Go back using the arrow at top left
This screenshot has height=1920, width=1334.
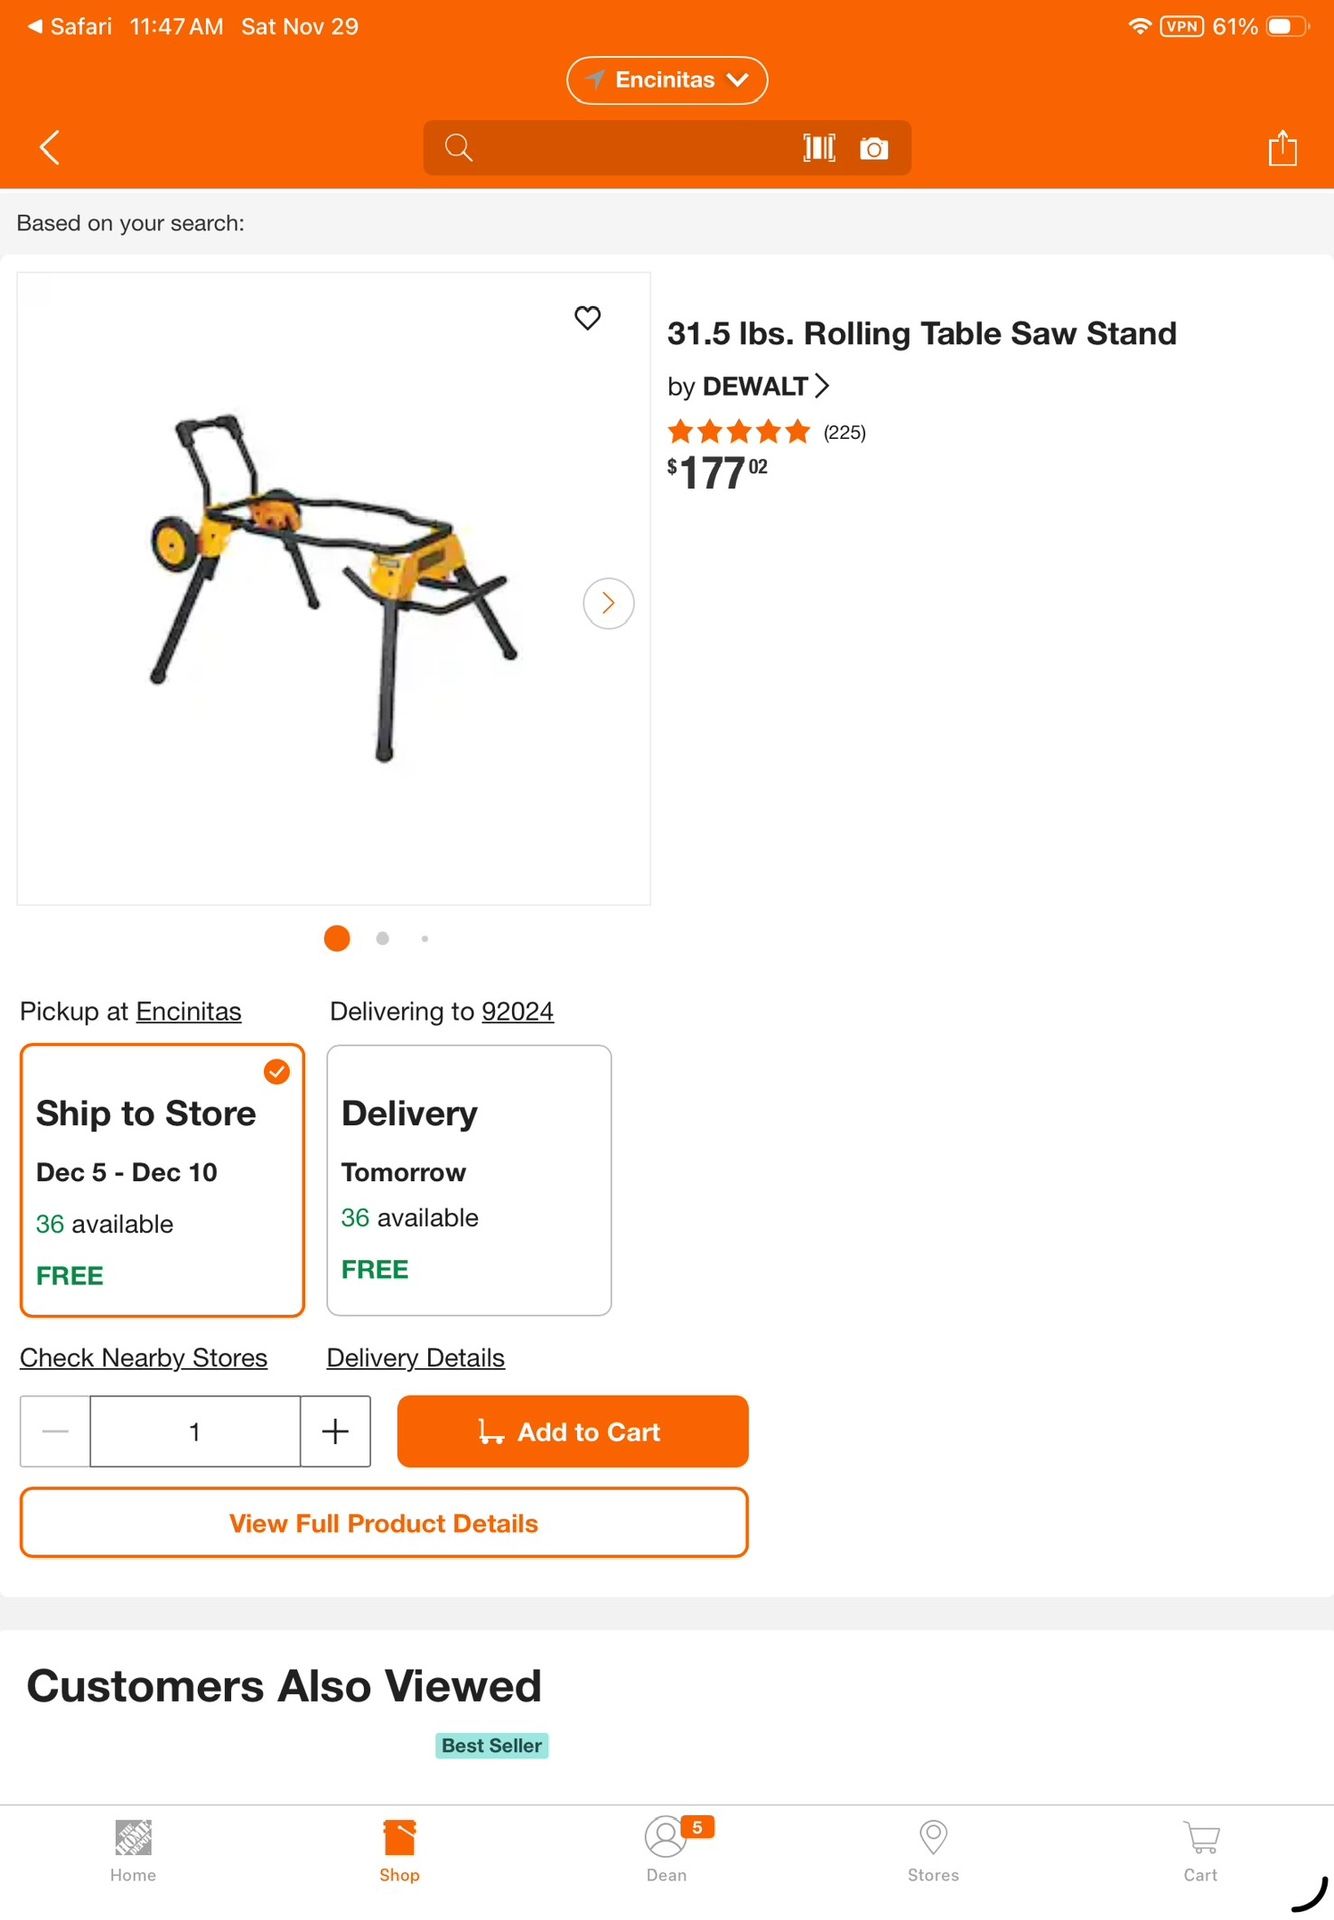(x=49, y=147)
